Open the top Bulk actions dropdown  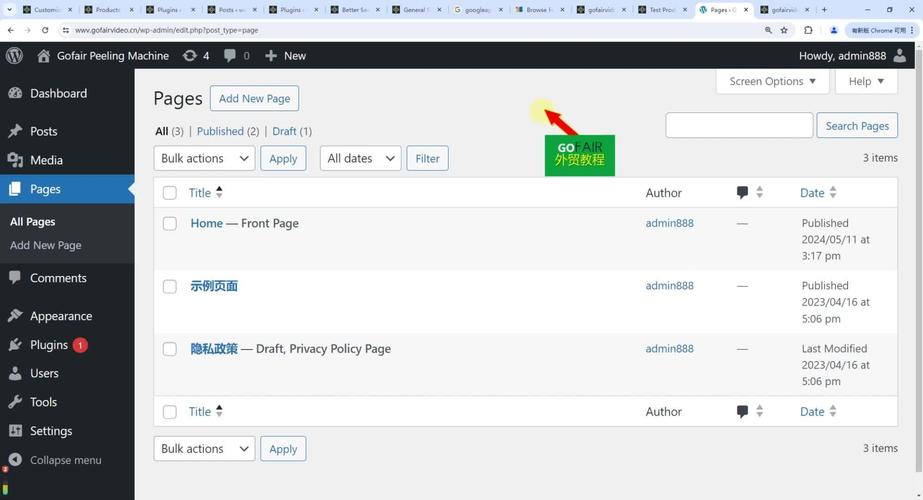(204, 158)
